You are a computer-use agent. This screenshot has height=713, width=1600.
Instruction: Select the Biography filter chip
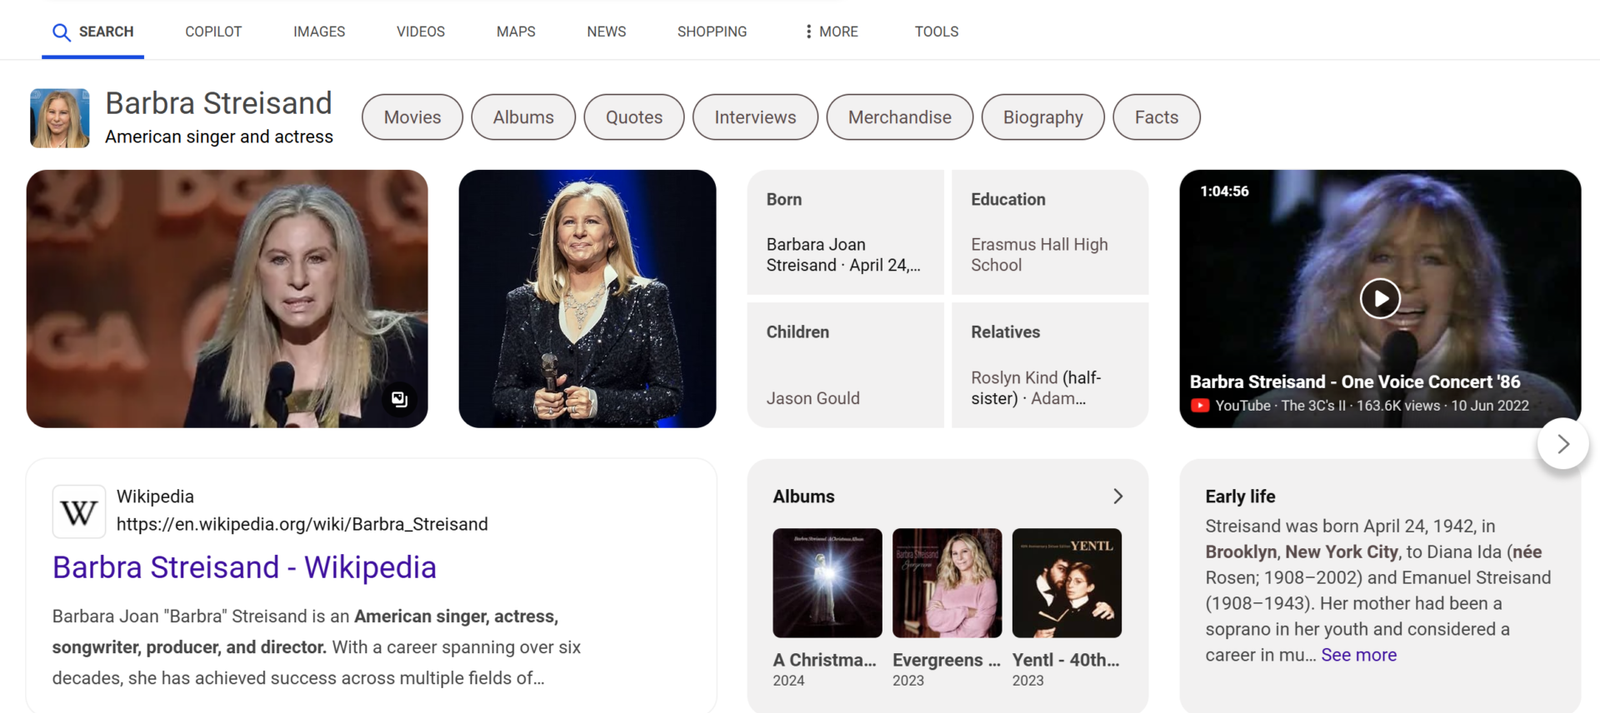point(1043,117)
